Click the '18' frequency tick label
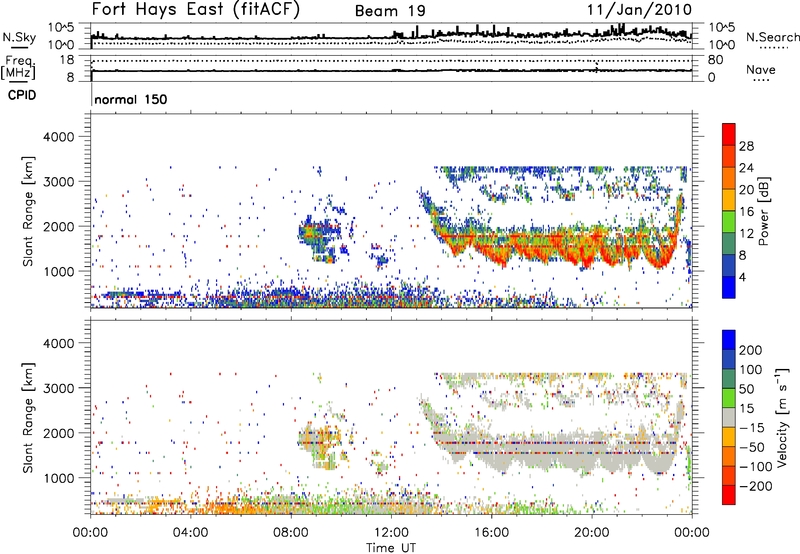 click(67, 60)
